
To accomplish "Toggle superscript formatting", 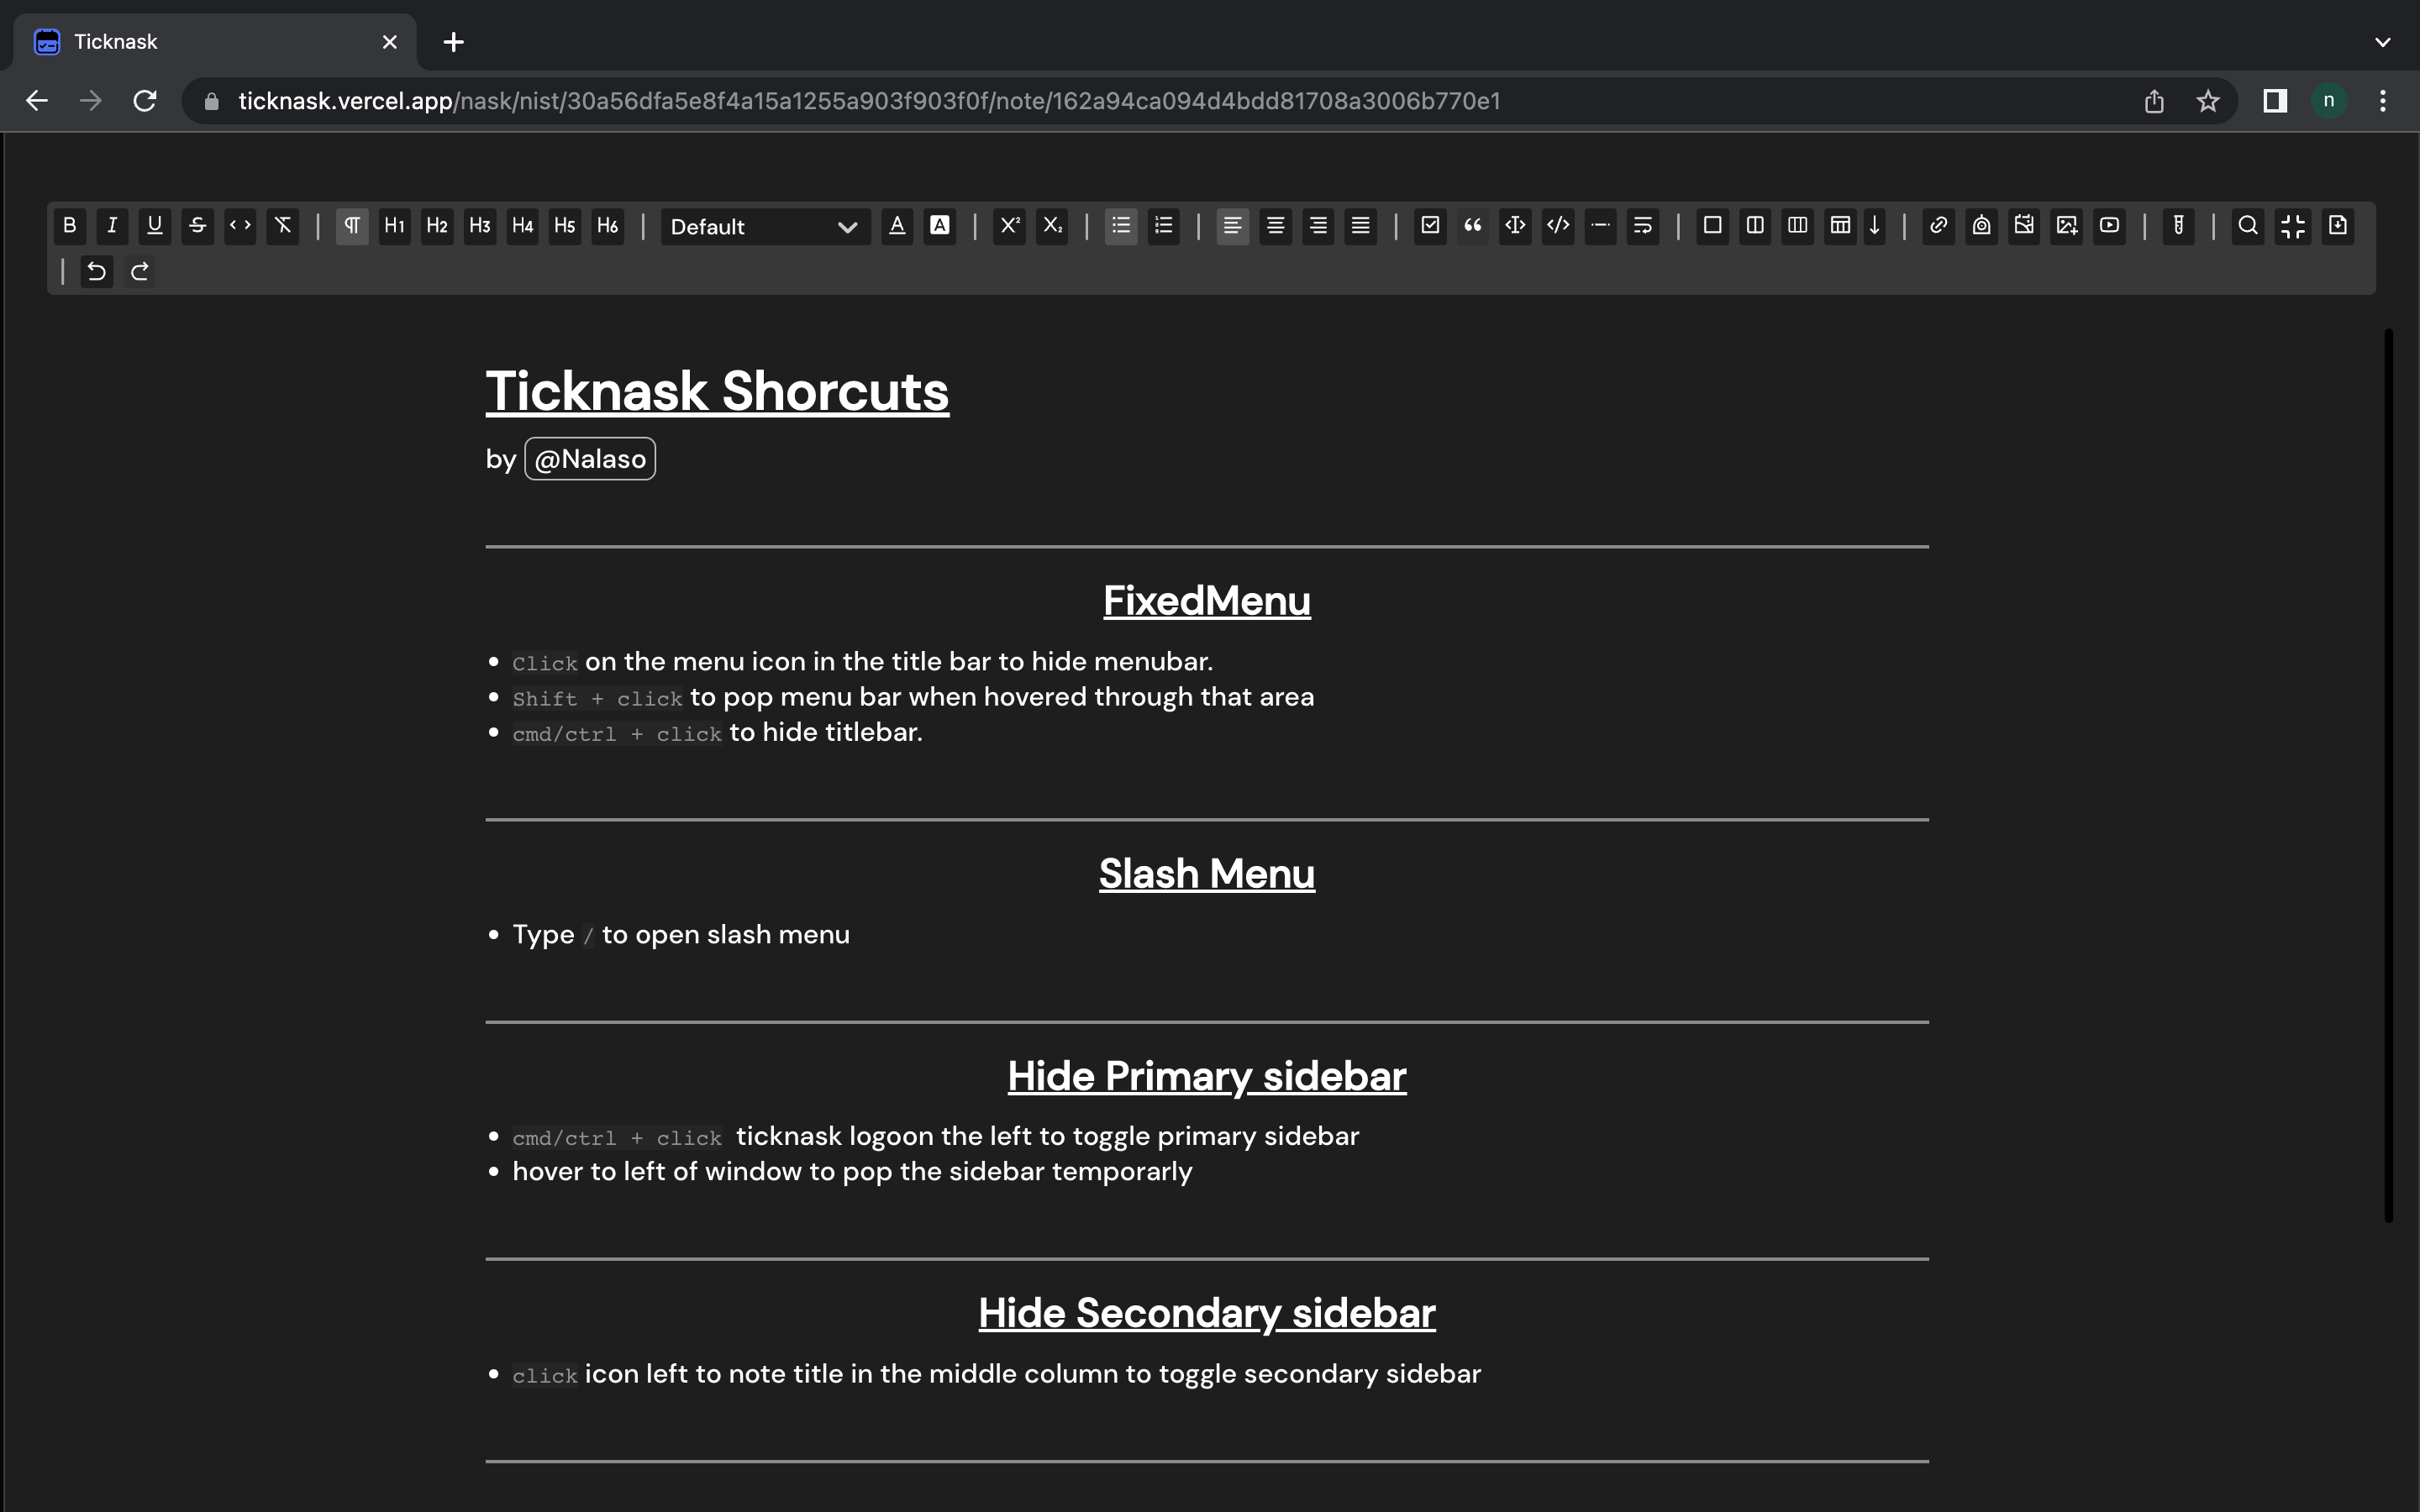I will [1010, 225].
